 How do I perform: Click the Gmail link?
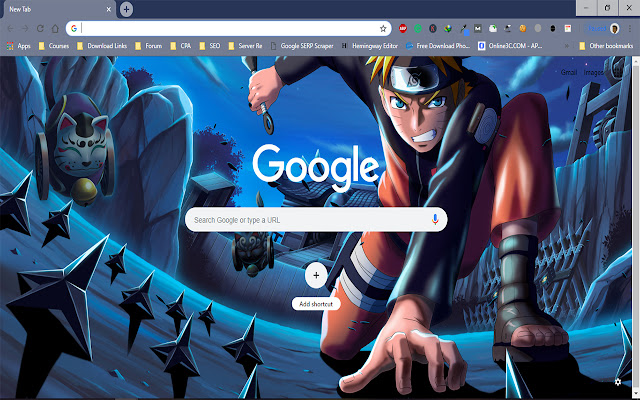(x=569, y=72)
